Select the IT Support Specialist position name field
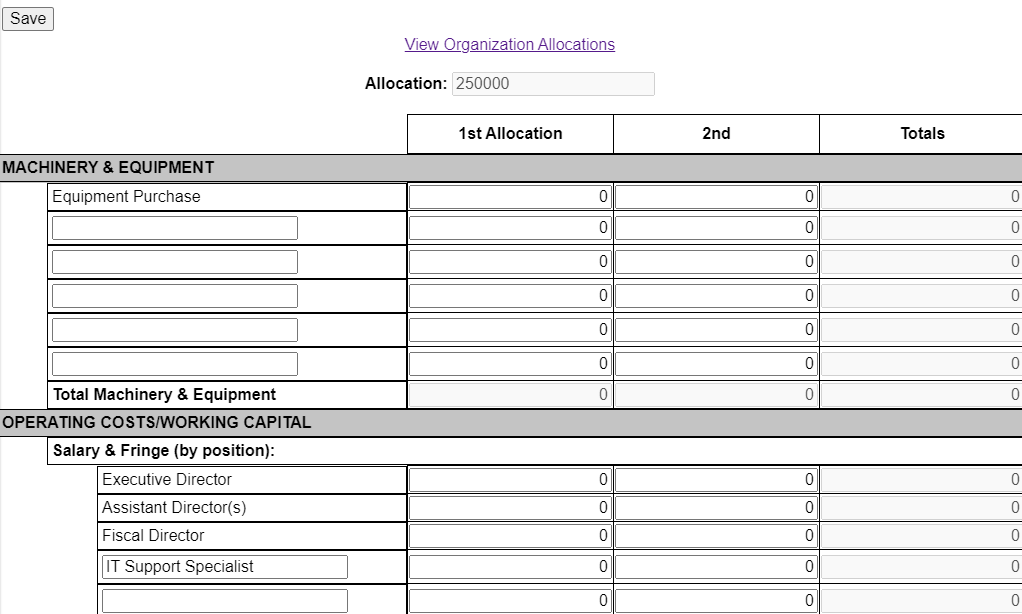Viewport: 1022px width, 614px height. coord(224,566)
